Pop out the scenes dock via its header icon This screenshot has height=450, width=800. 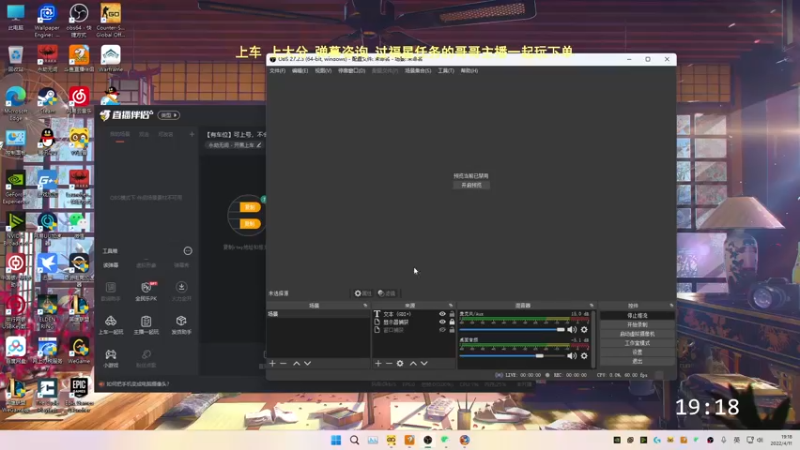pyautogui.click(x=365, y=306)
